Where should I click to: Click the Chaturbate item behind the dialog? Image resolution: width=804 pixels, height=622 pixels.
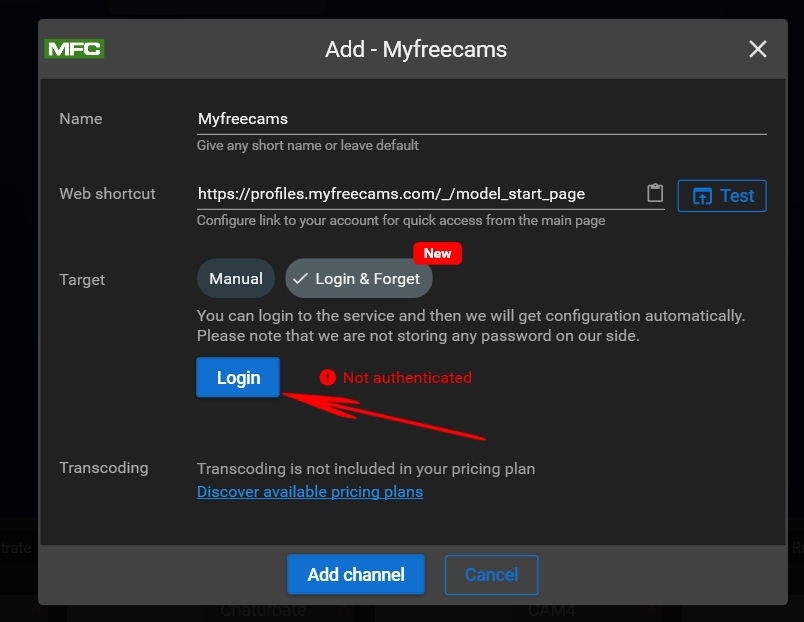coord(263,611)
